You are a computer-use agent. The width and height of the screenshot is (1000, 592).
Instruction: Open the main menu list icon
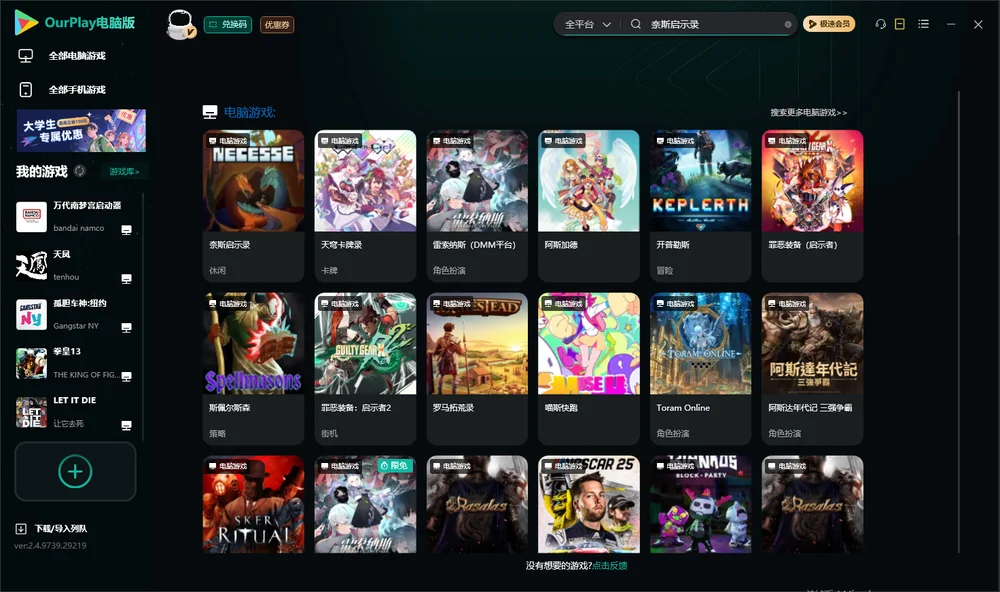point(923,24)
